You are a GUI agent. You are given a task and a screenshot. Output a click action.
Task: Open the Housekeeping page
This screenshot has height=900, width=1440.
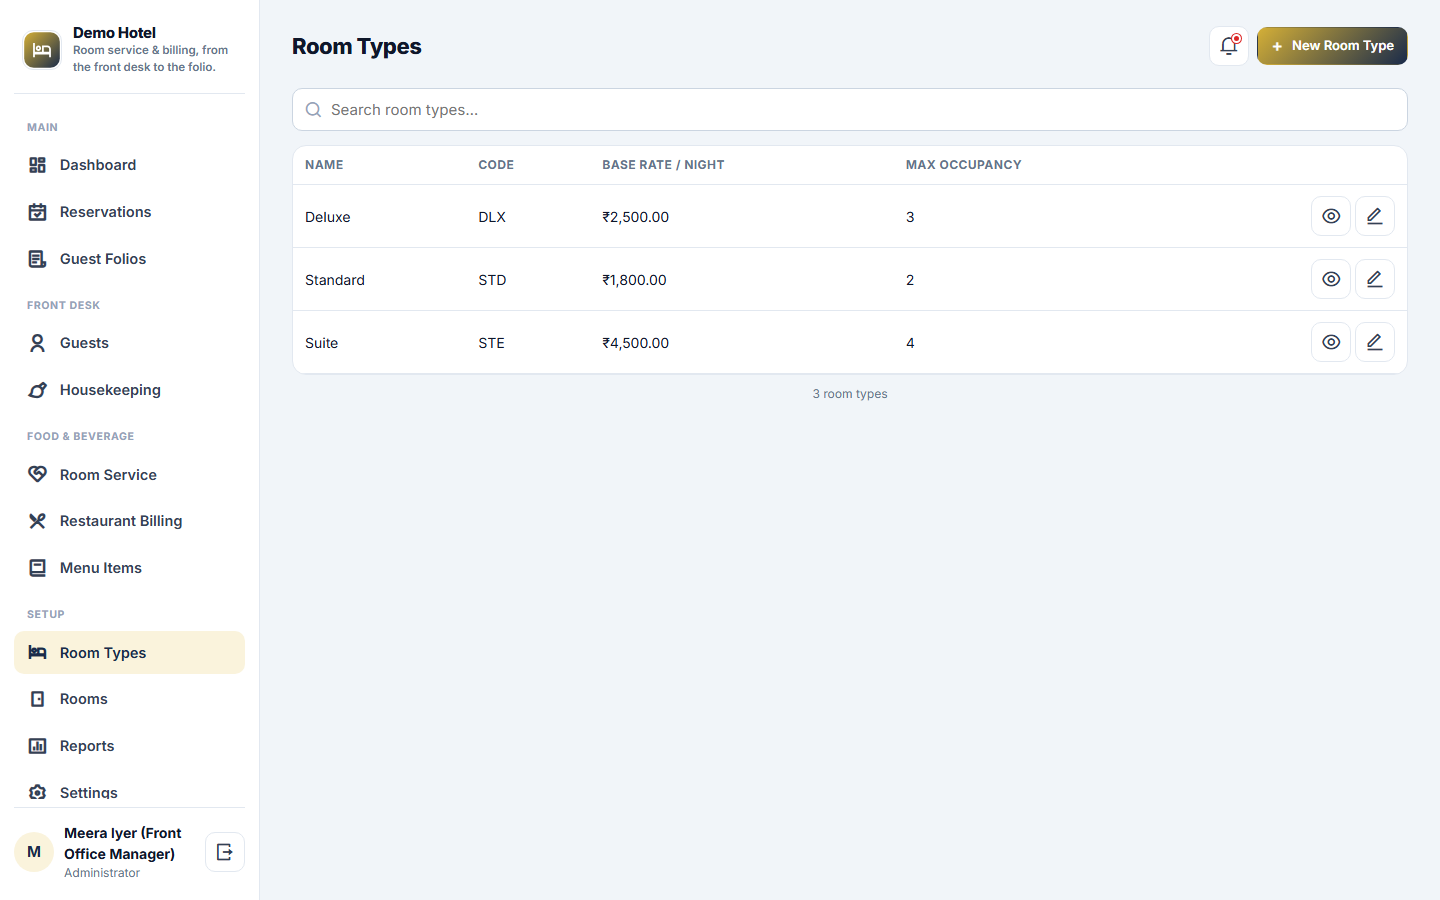click(x=129, y=390)
